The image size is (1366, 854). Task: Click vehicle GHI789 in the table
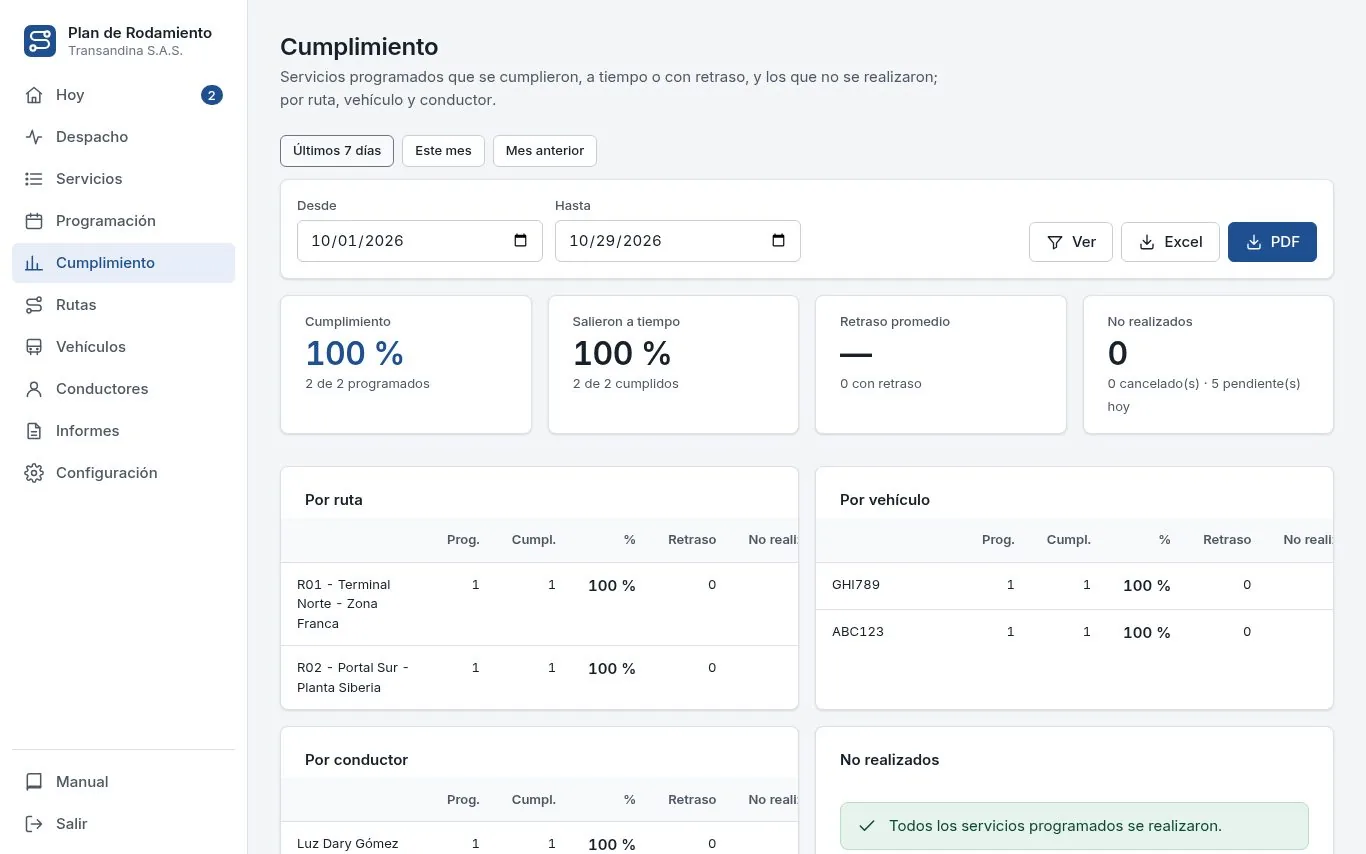pyautogui.click(x=856, y=585)
